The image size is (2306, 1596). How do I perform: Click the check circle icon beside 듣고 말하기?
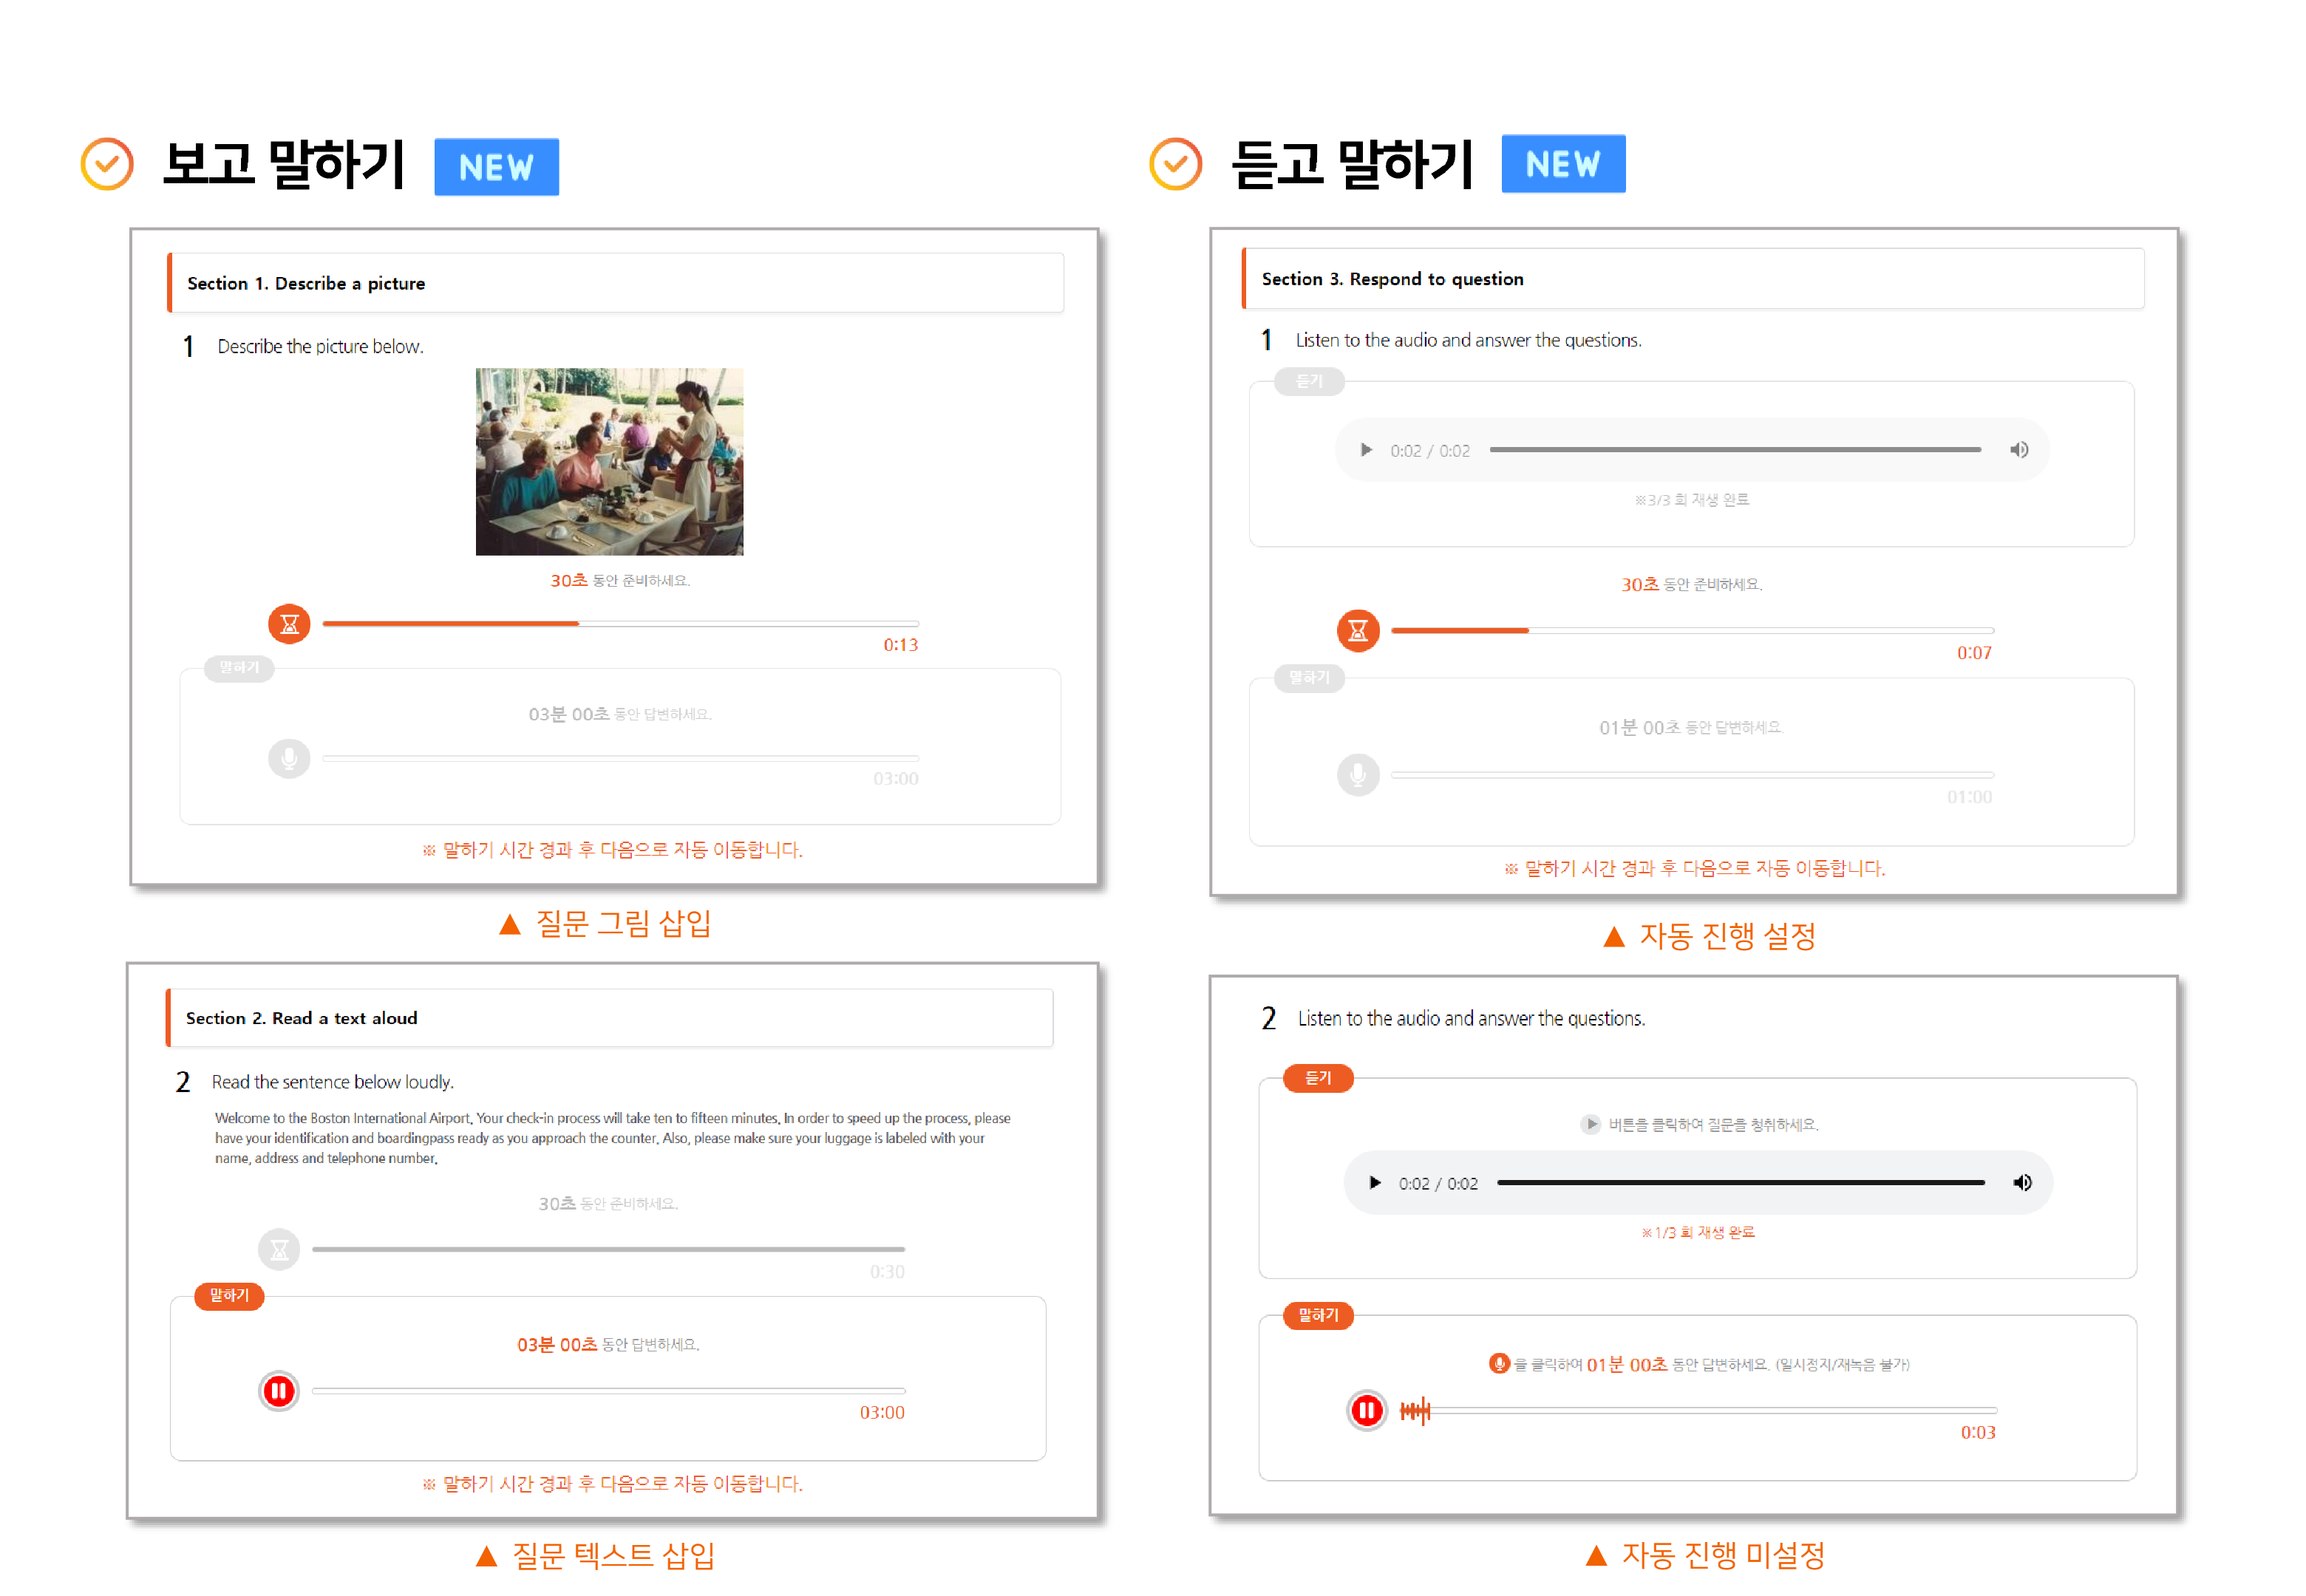[x=1176, y=164]
